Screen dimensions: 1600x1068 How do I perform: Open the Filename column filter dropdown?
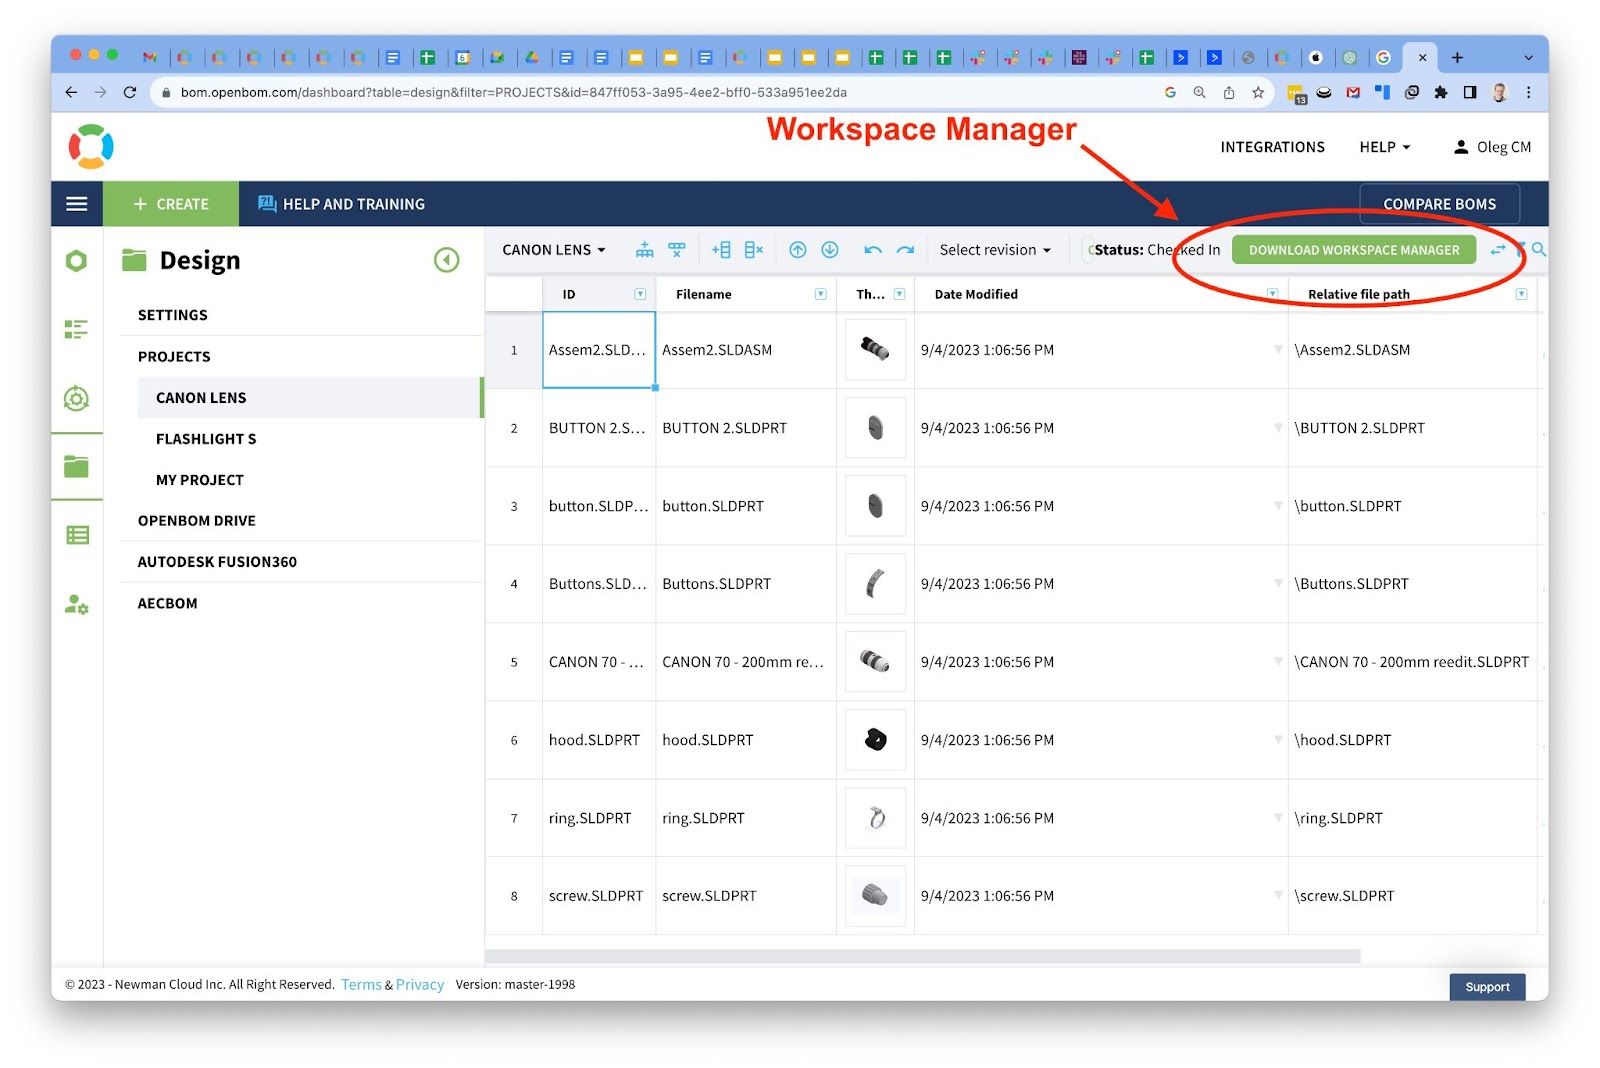click(x=821, y=294)
